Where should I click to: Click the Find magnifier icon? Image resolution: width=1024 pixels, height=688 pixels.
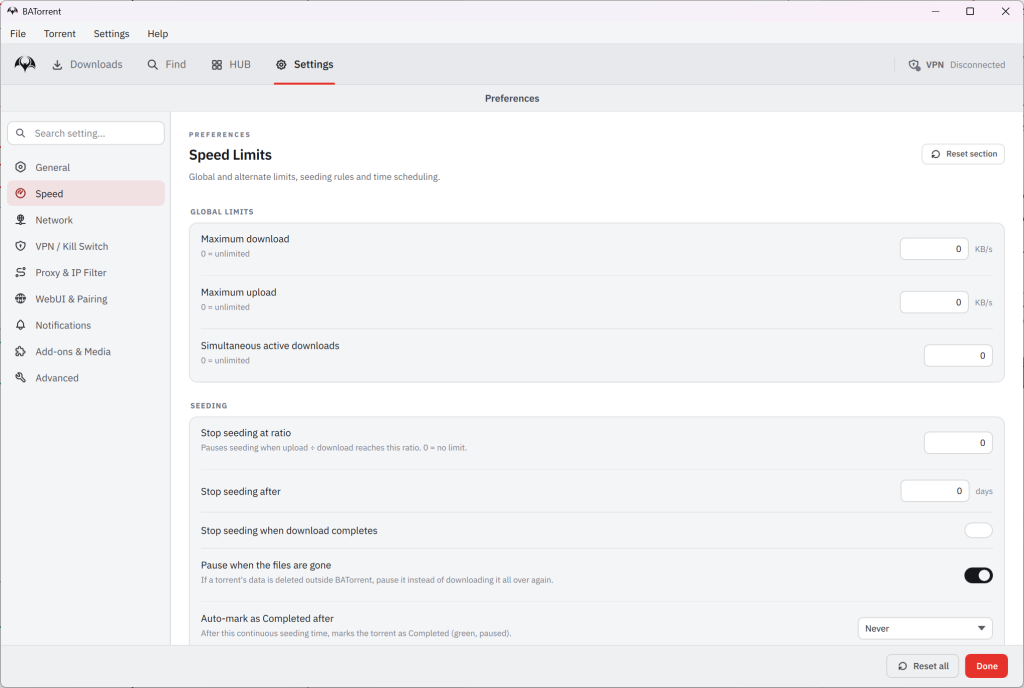coord(153,65)
